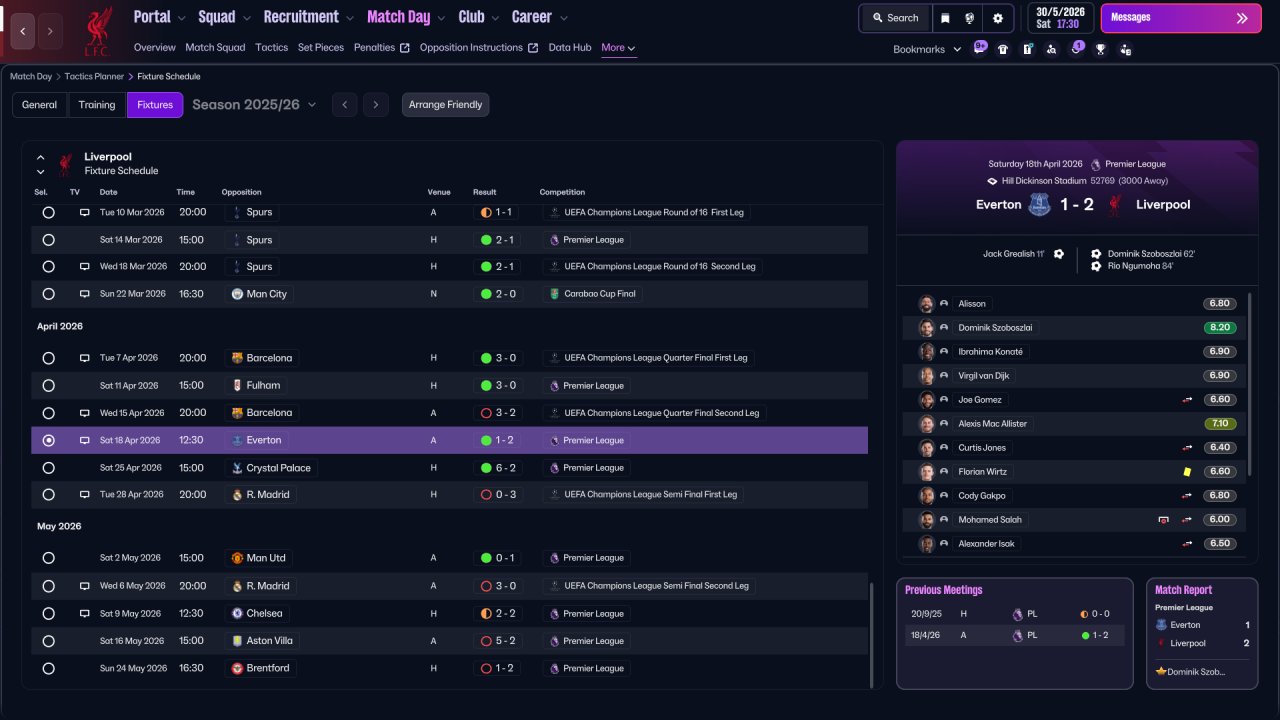Viewport: 1280px width, 720px height.
Task: Open the Messages button
Action: 1181,18
